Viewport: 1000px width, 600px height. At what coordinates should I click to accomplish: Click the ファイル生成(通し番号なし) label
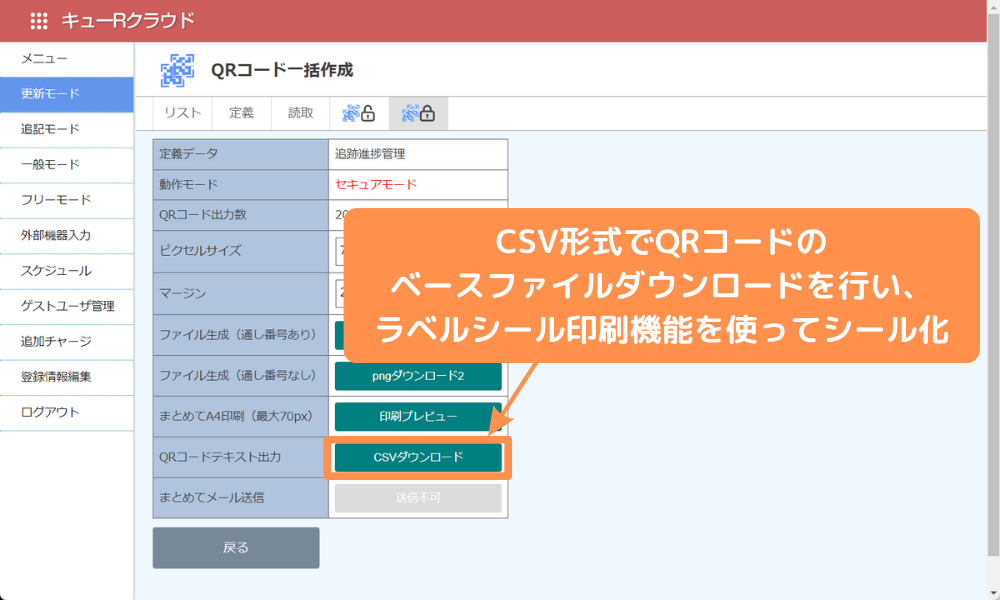[x=240, y=376]
